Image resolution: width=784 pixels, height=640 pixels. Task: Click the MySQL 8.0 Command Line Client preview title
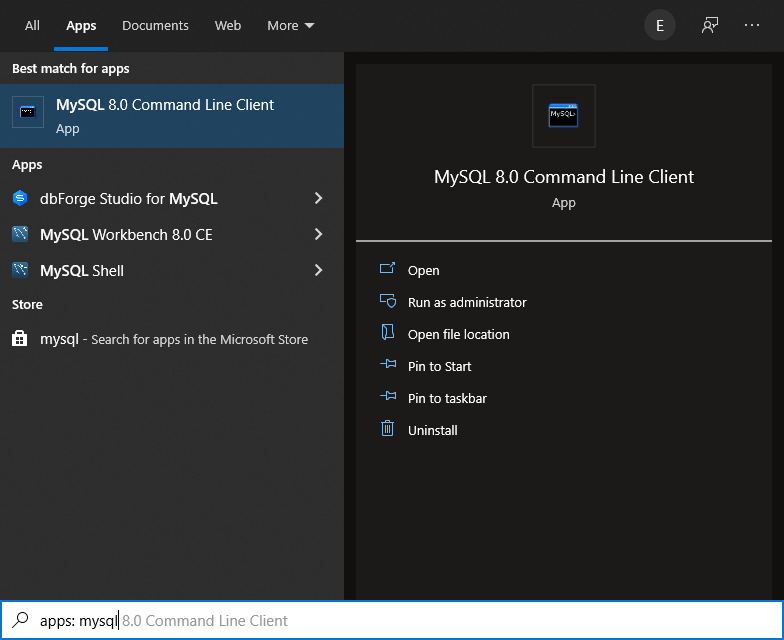click(564, 177)
